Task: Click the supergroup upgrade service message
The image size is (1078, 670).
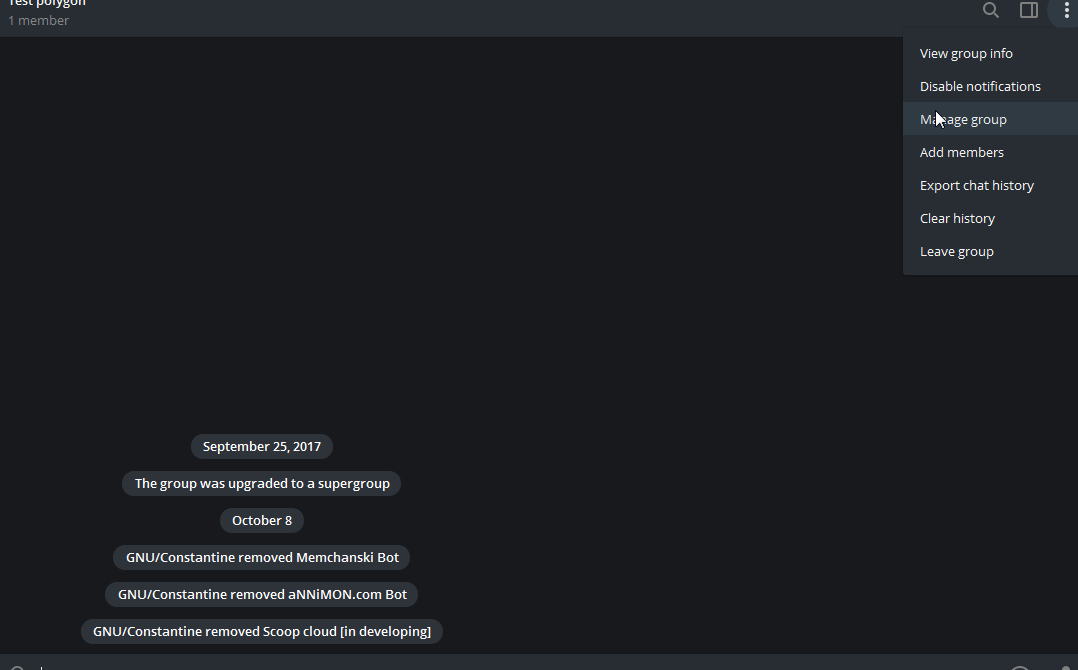Action: click(x=261, y=483)
